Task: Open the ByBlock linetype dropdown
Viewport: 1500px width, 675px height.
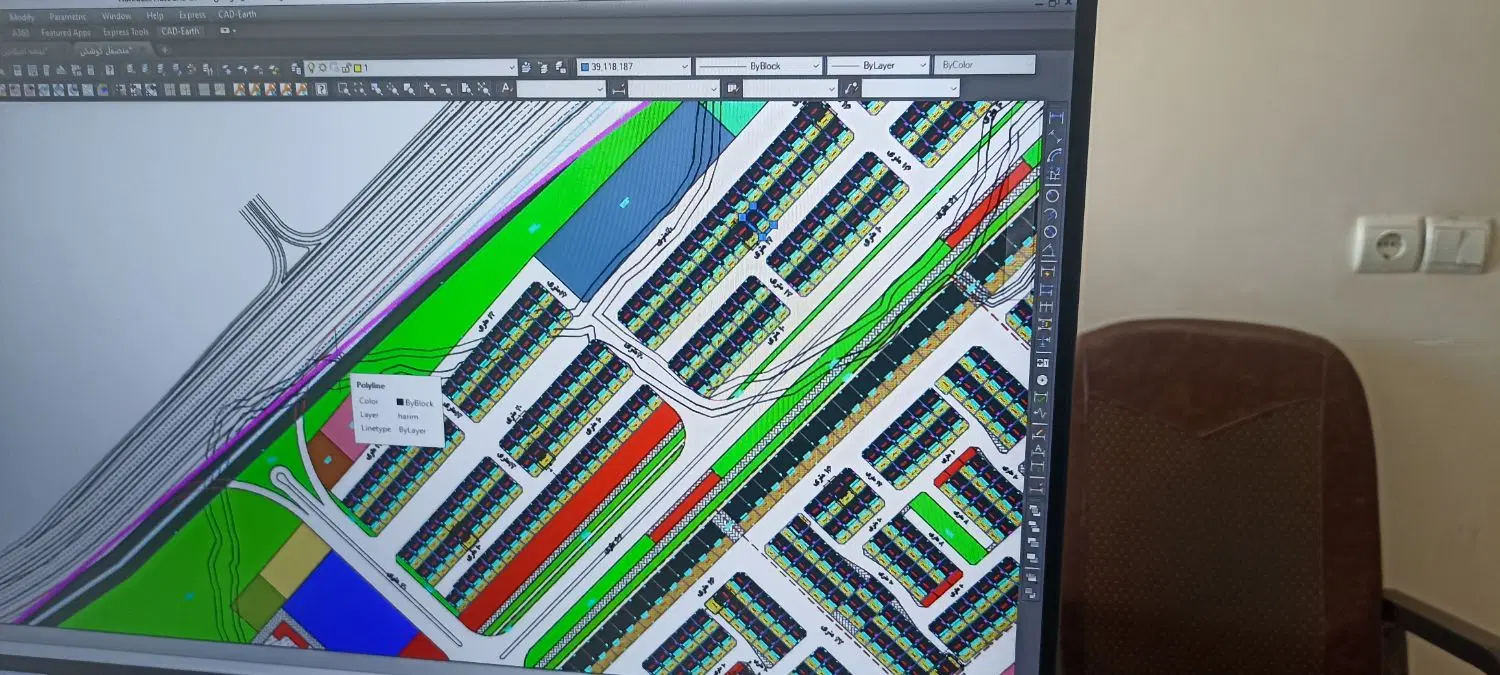Action: pos(758,65)
